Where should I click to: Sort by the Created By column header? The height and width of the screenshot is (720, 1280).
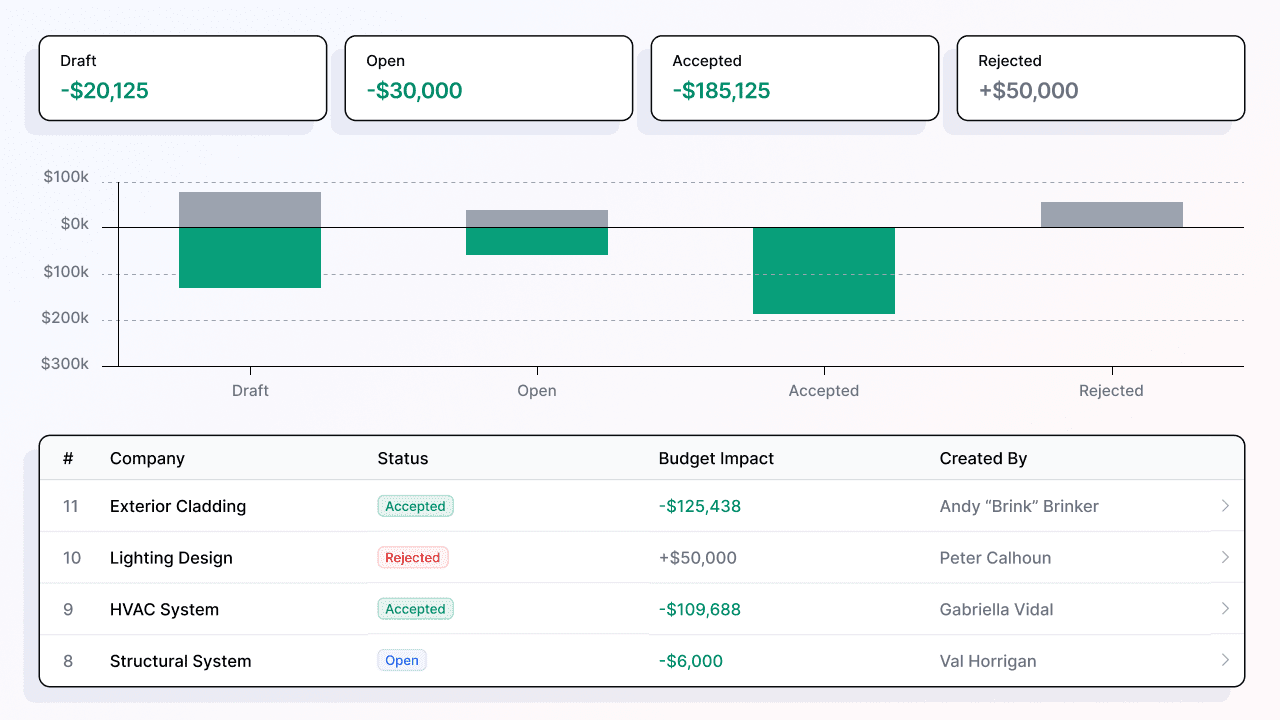pyautogui.click(x=983, y=459)
